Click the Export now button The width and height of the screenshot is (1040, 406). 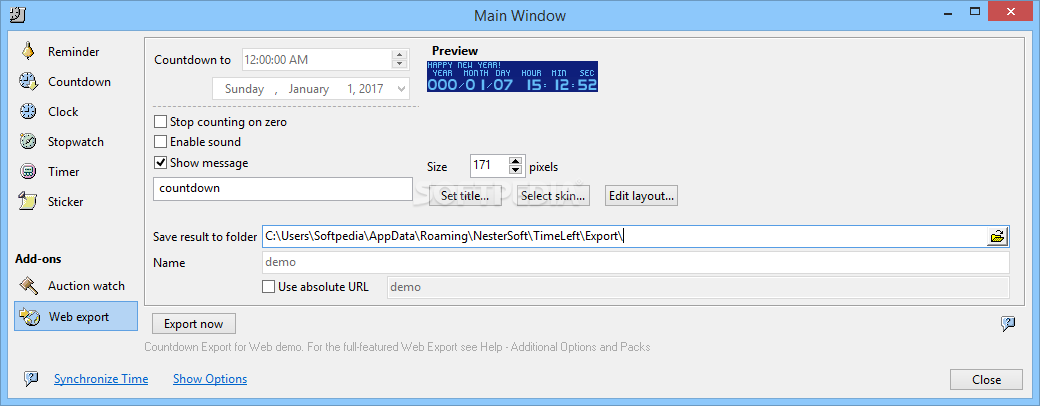[194, 324]
